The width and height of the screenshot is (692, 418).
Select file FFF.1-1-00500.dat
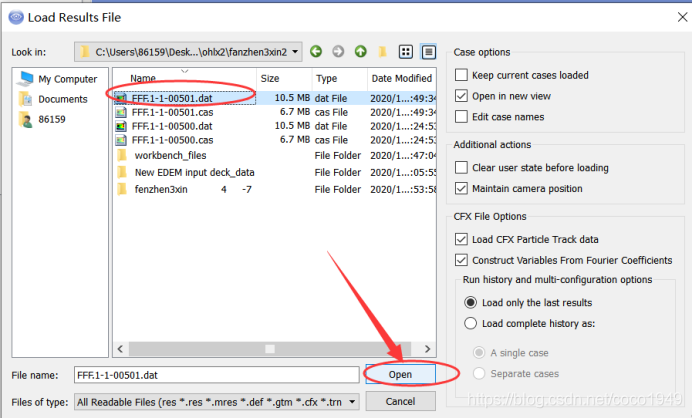[x=172, y=126]
